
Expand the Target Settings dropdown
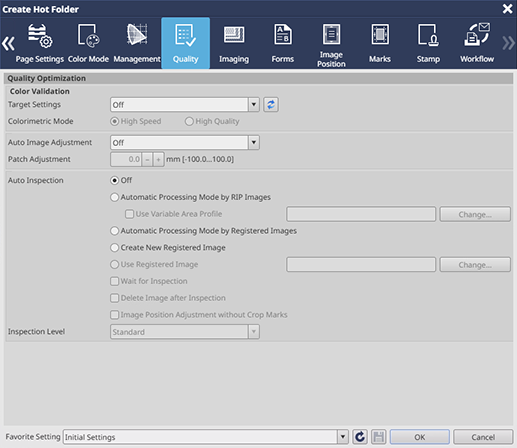point(254,105)
